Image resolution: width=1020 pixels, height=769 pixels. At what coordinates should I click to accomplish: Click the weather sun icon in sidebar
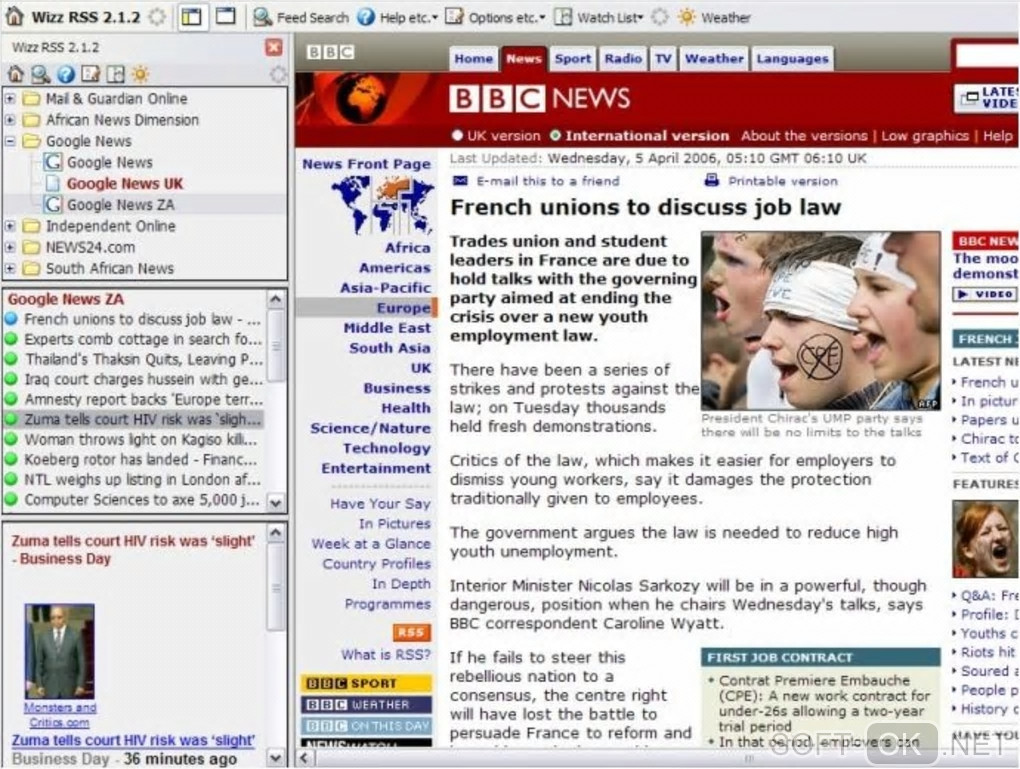[140, 74]
